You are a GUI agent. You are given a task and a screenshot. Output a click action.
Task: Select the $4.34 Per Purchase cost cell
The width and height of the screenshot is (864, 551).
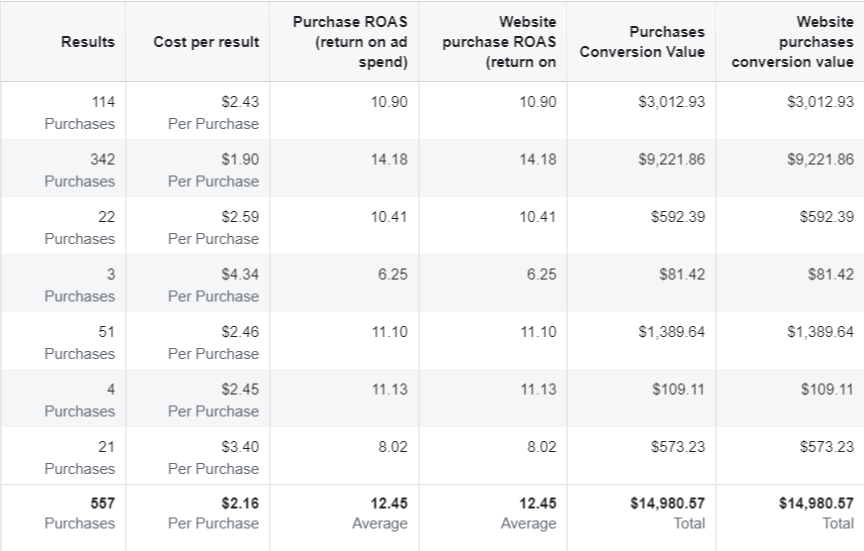coord(214,285)
